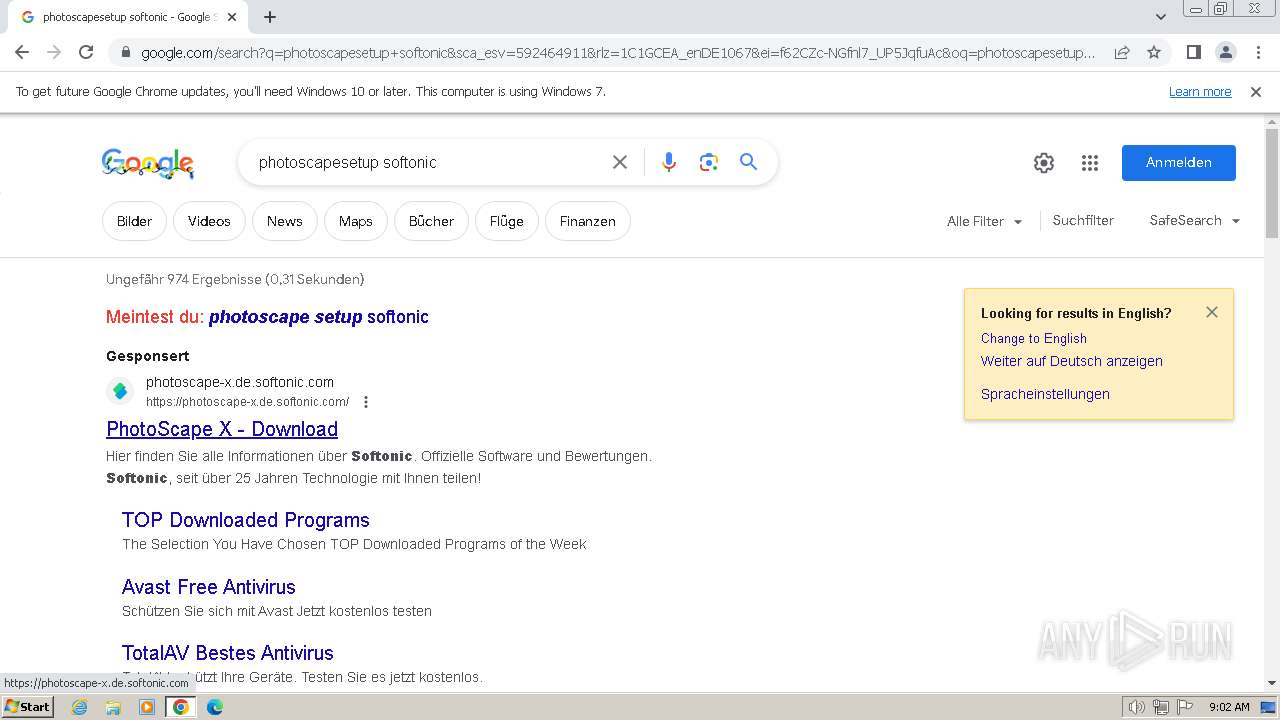Open the tab search chevron
The height and width of the screenshot is (720, 1280).
[x=1160, y=17]
